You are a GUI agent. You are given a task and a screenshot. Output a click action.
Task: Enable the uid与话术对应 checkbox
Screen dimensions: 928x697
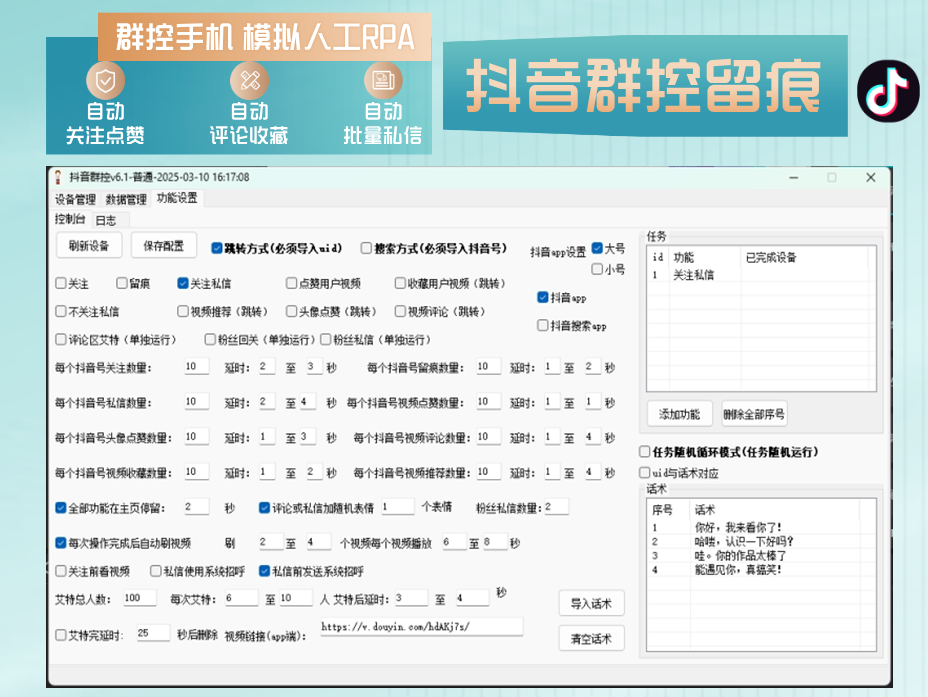pyautogui.click(x=645, y=473)
